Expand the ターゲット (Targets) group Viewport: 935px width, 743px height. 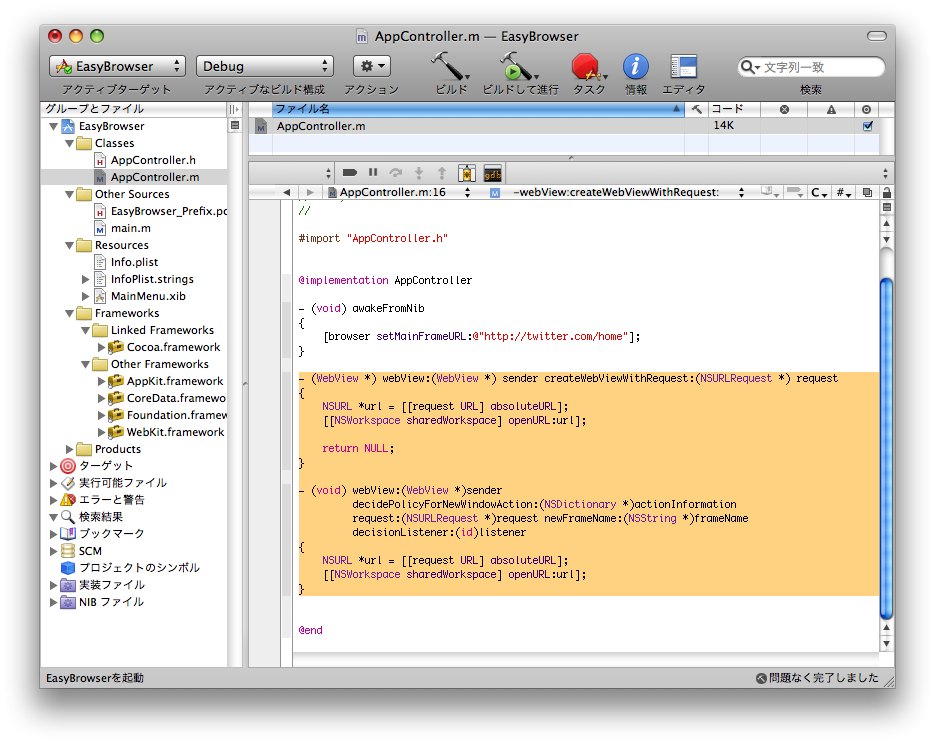(54, 466)
